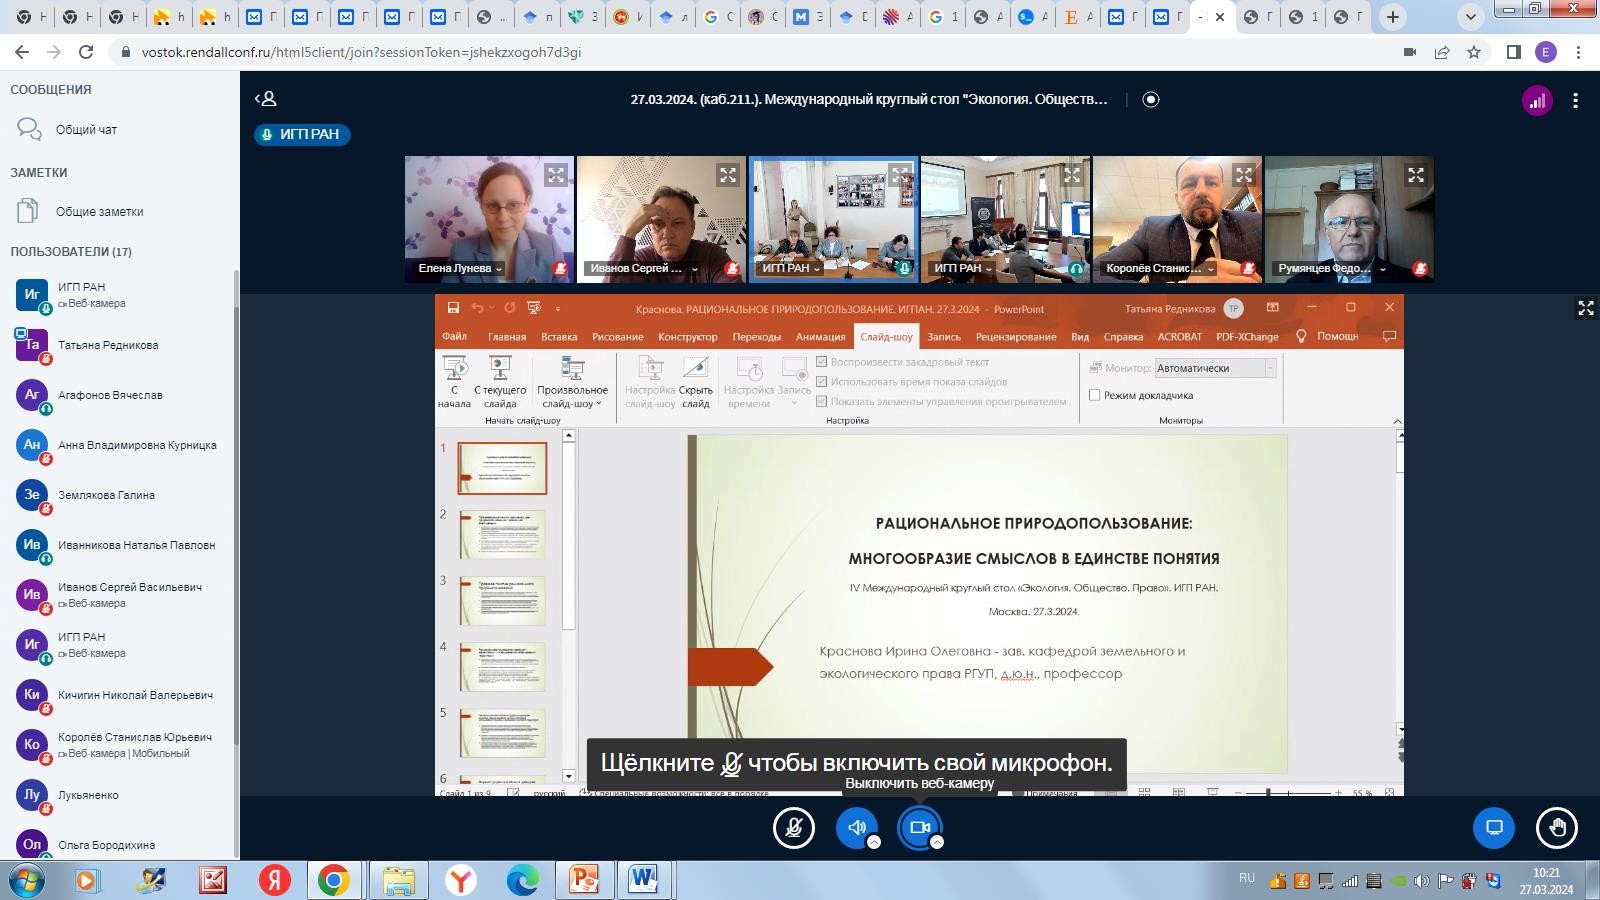Open Общие заметки shared notes
Image resolution: width=1600 pixels, height=900 pixels.
coord(99,211)
